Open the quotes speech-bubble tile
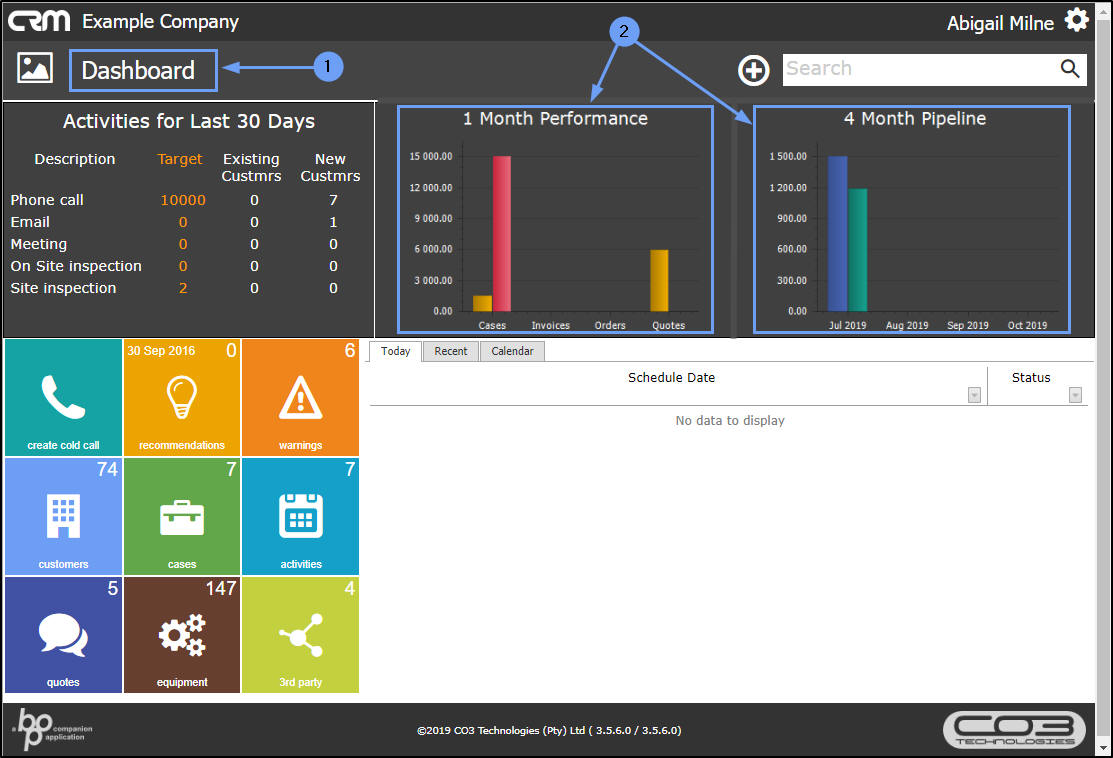 click(63, 635)
